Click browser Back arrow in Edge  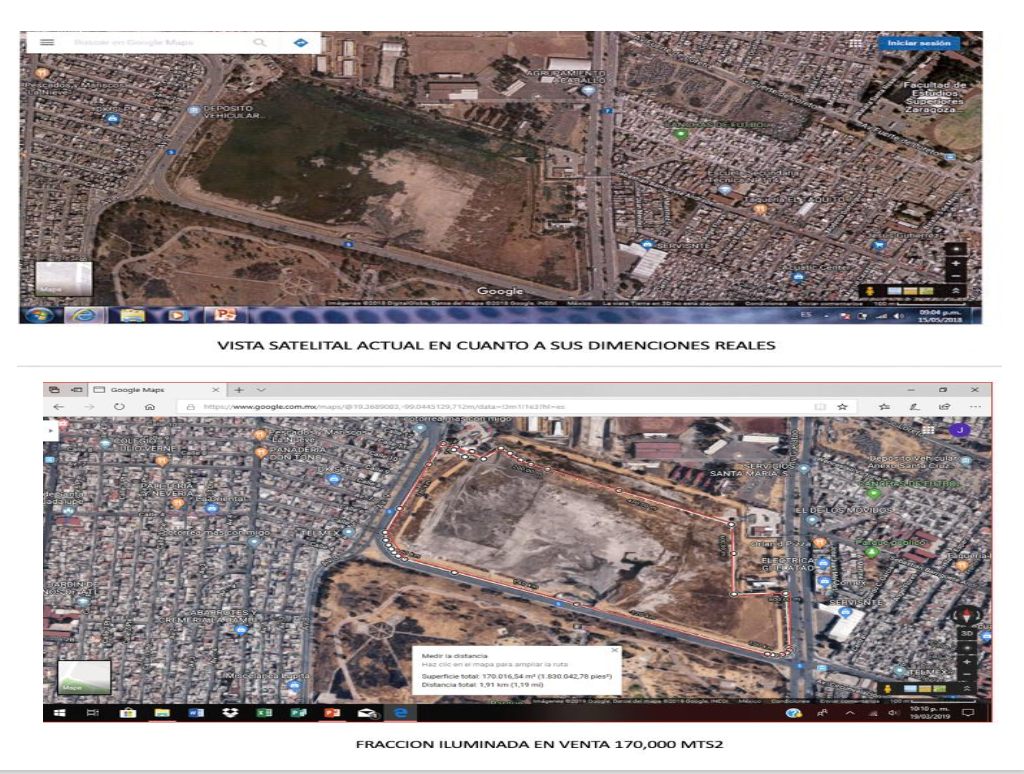tap(59, 407)
